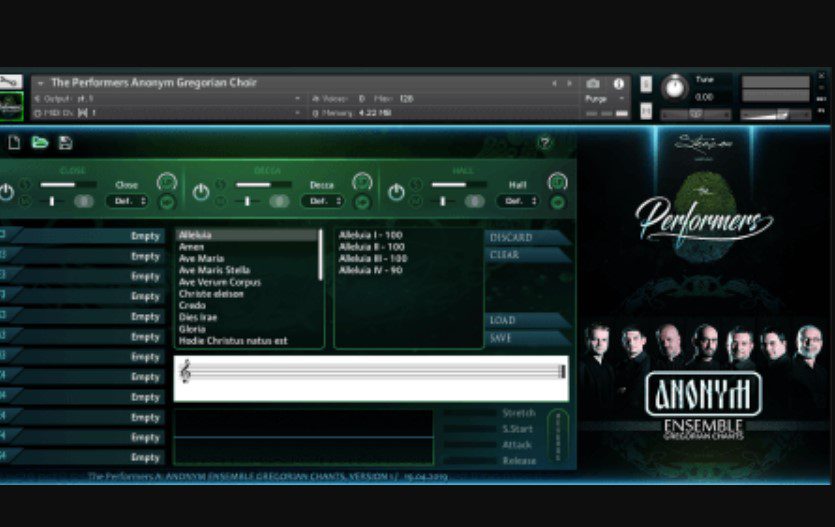Click the round knob beside Hall label
Image resolution: width=835 pixels, height=527 pixels.
558,183
